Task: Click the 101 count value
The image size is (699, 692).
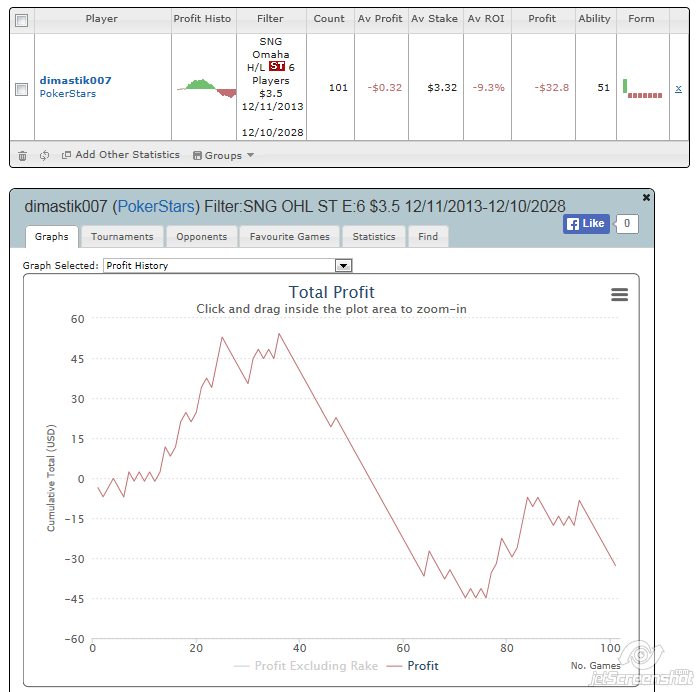Action: point(338,88)
